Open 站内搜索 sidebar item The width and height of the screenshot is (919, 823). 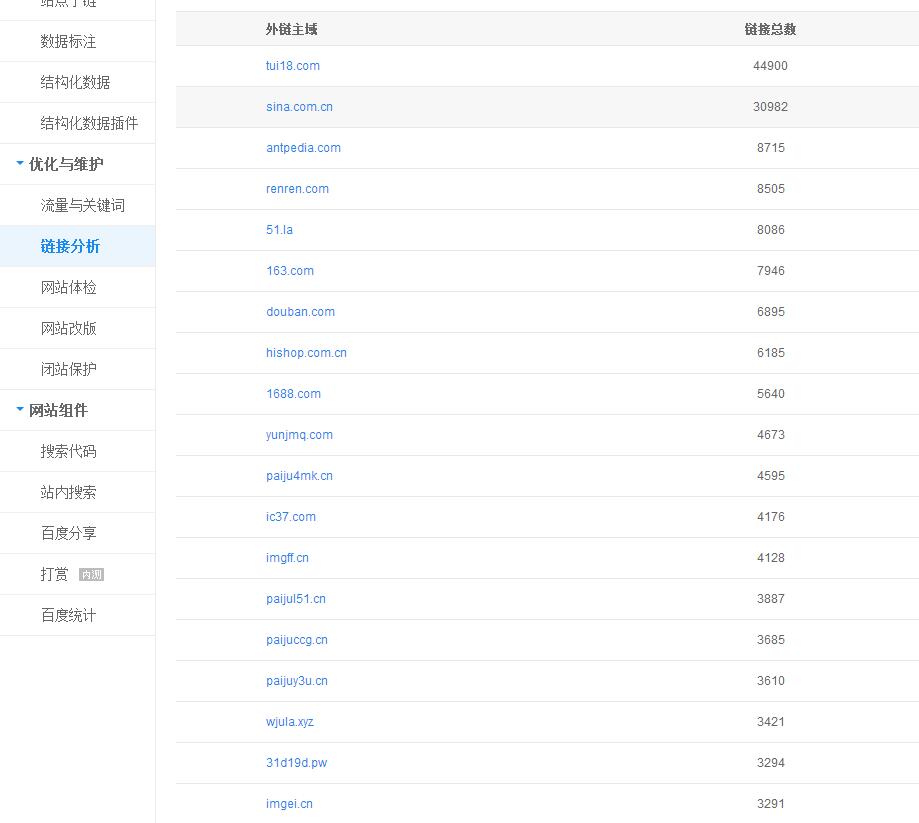[x=69, y=493]
